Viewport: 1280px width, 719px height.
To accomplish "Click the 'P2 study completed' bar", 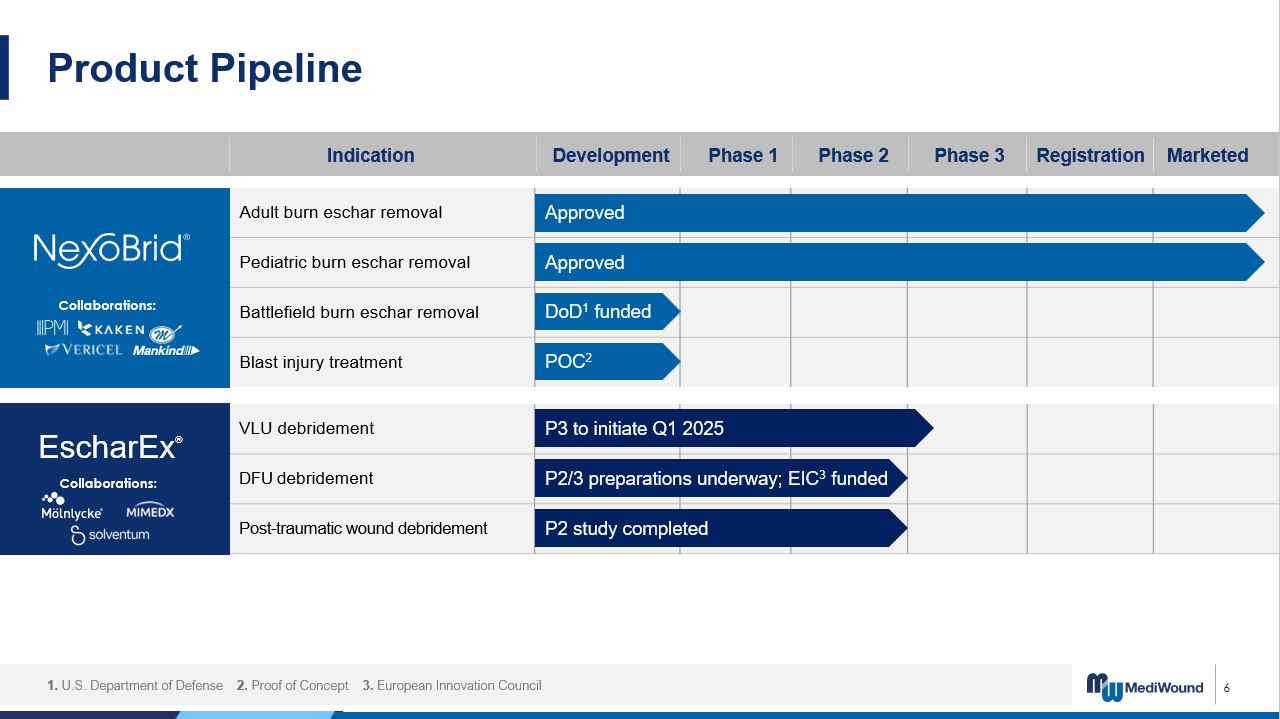I will (x=721, y=528).
